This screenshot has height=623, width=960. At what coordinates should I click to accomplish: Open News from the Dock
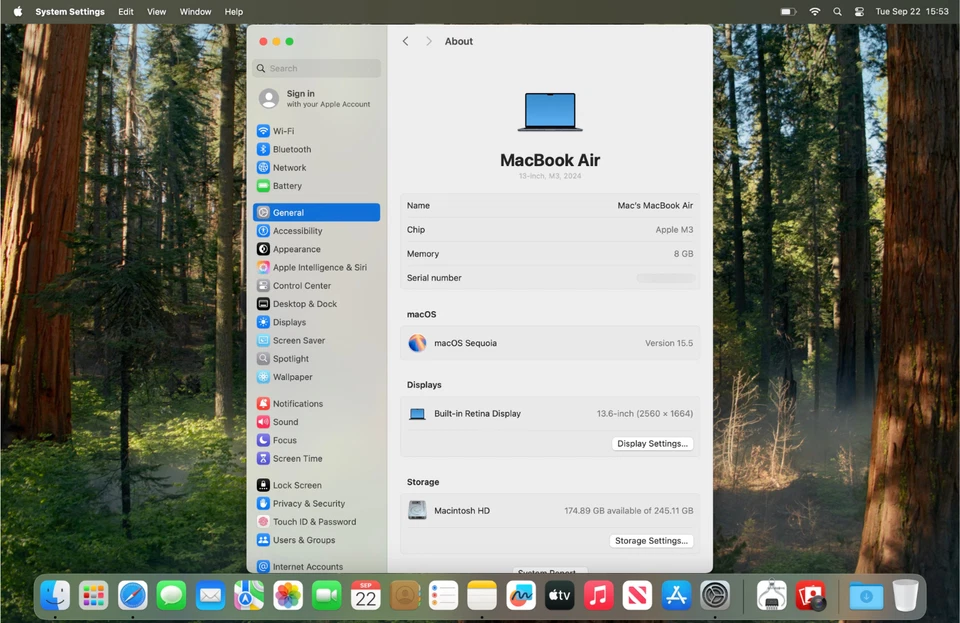pos(637,595)
